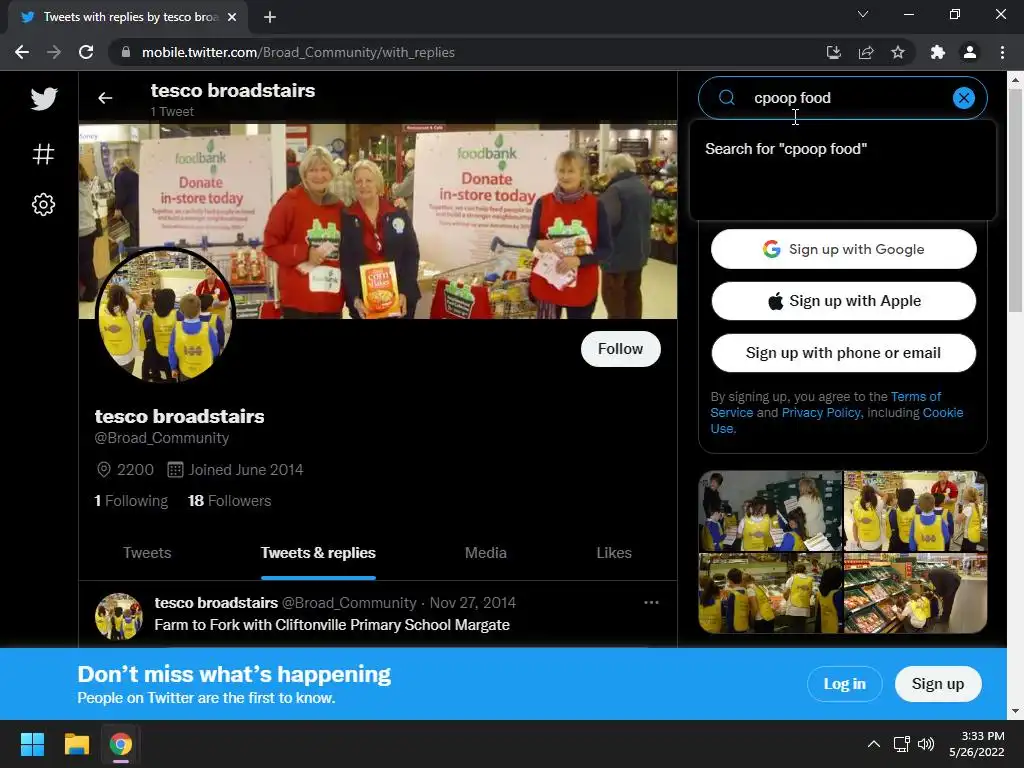View site lock information icon

126,52
